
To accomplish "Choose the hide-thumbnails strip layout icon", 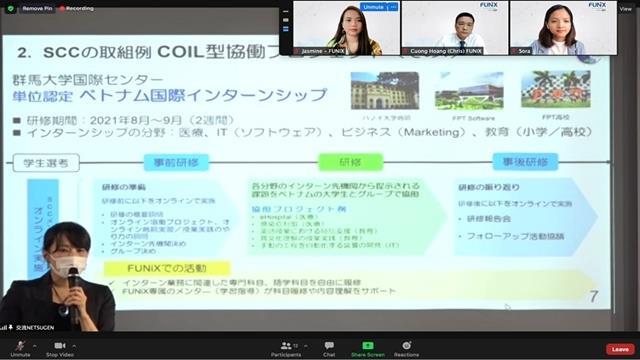I will pos(286,11).
